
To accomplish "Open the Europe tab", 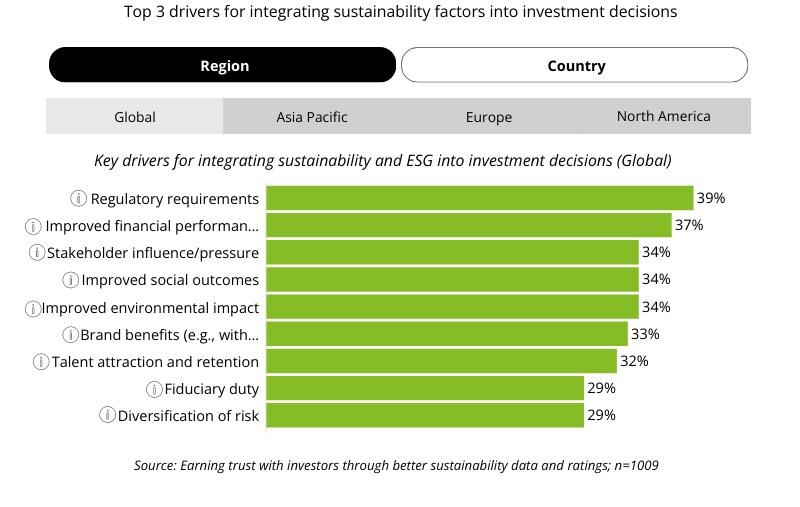I will point(488,117).
